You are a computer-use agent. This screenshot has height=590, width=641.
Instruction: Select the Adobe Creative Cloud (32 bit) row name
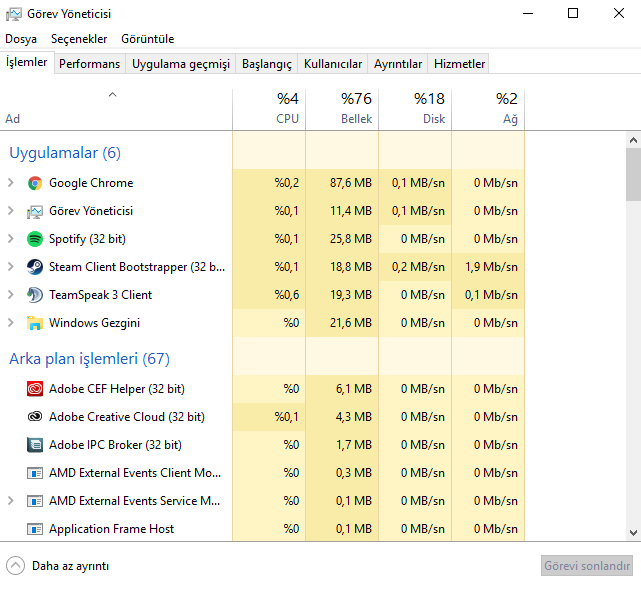(127, 417)
